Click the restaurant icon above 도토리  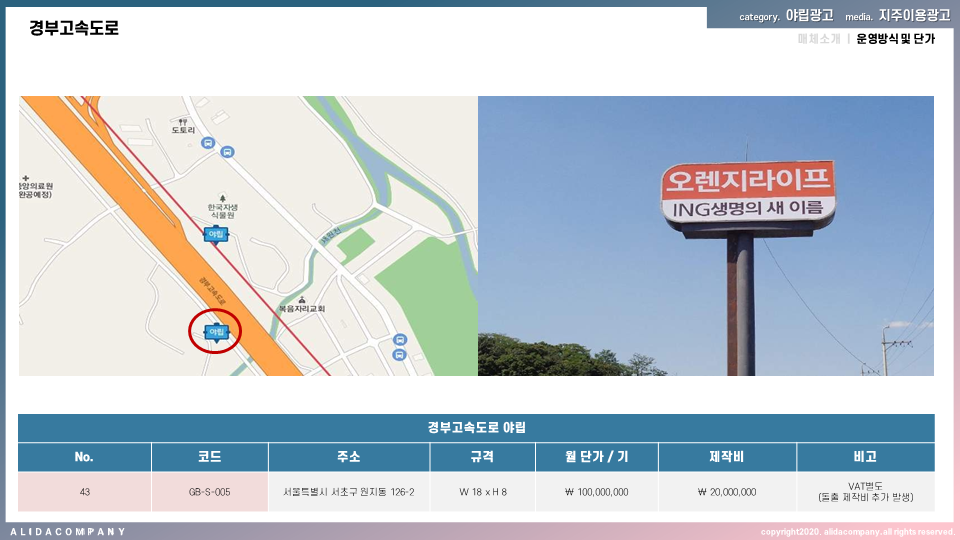(181, 120)
